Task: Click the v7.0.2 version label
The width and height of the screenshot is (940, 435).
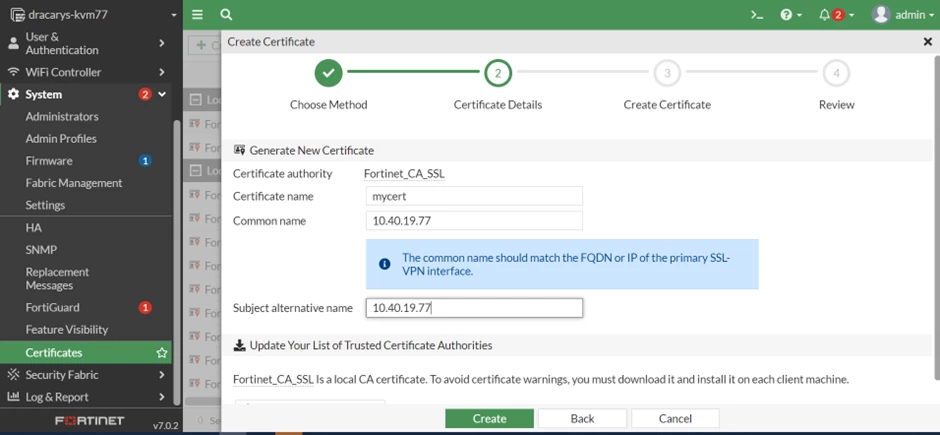Action: click(165, 425)
